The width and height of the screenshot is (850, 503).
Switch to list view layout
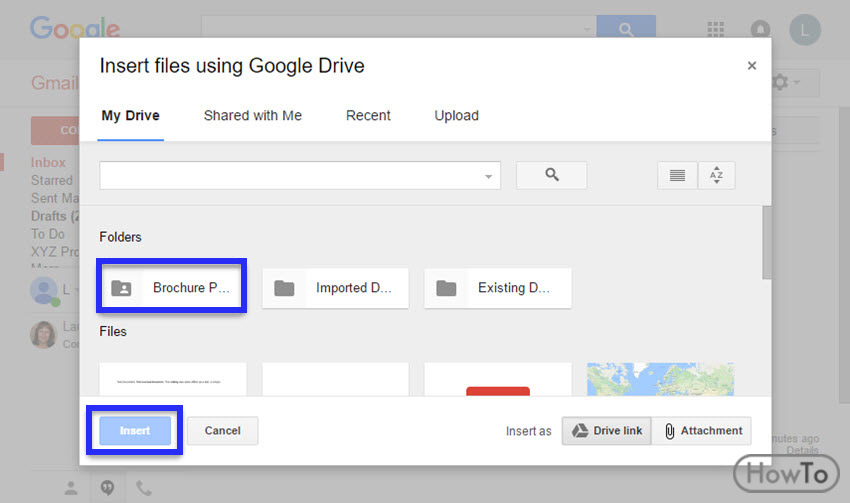pos(677,176)
